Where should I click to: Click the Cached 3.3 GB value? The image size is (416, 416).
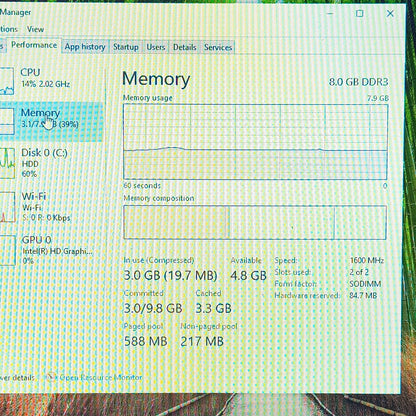[x=213, y=308]
